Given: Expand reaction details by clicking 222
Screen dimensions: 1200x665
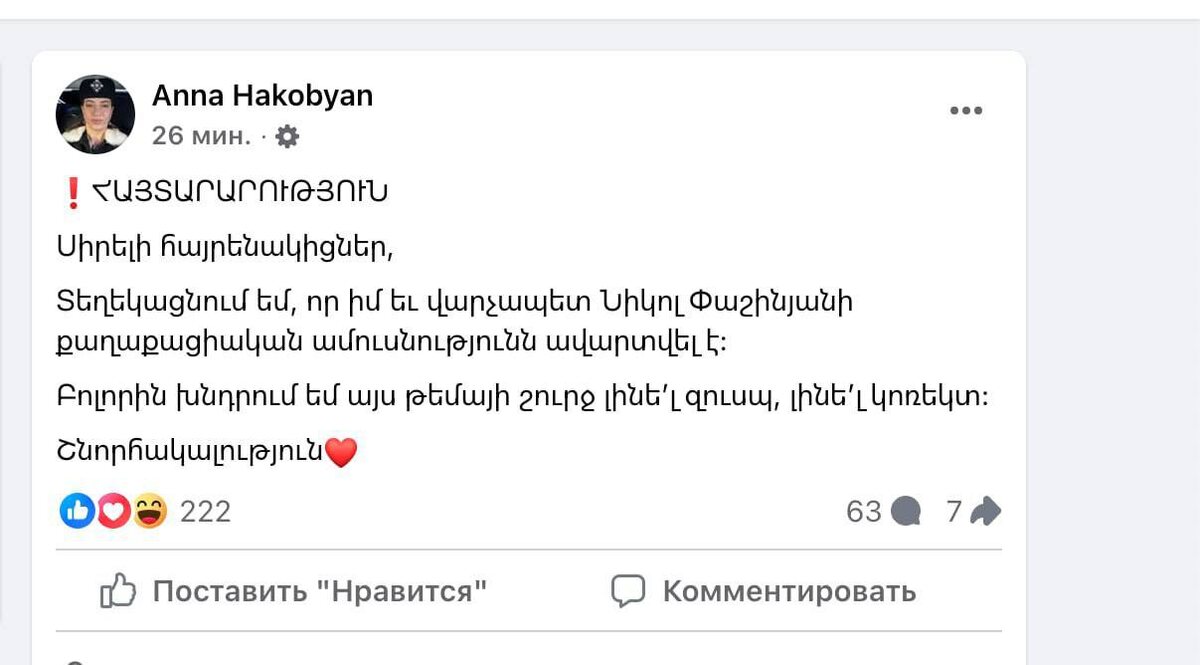Looking at the screenshot, I should coord(207,511).
